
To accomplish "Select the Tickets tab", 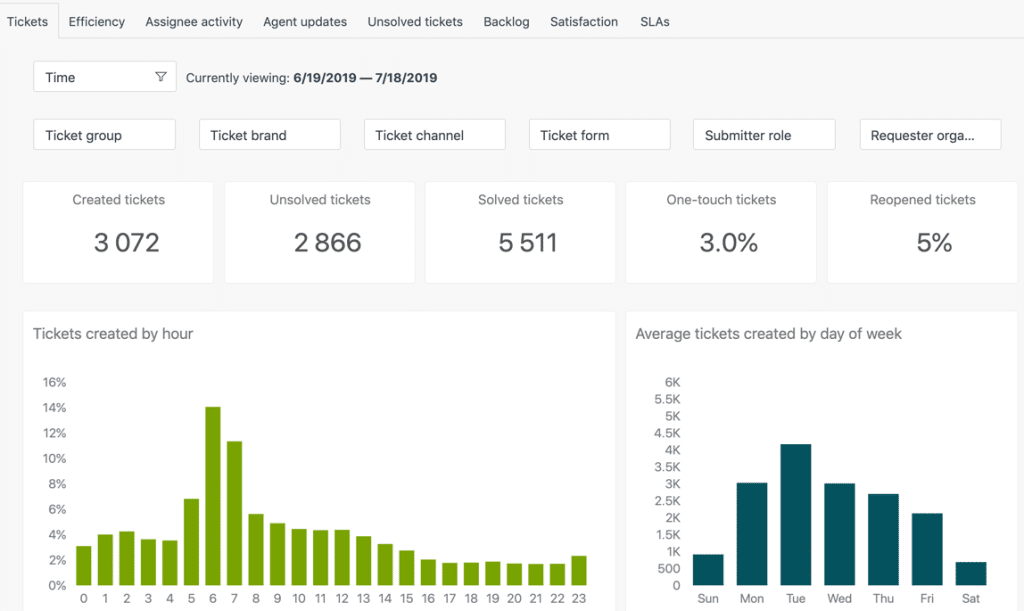I will point(27,20).
